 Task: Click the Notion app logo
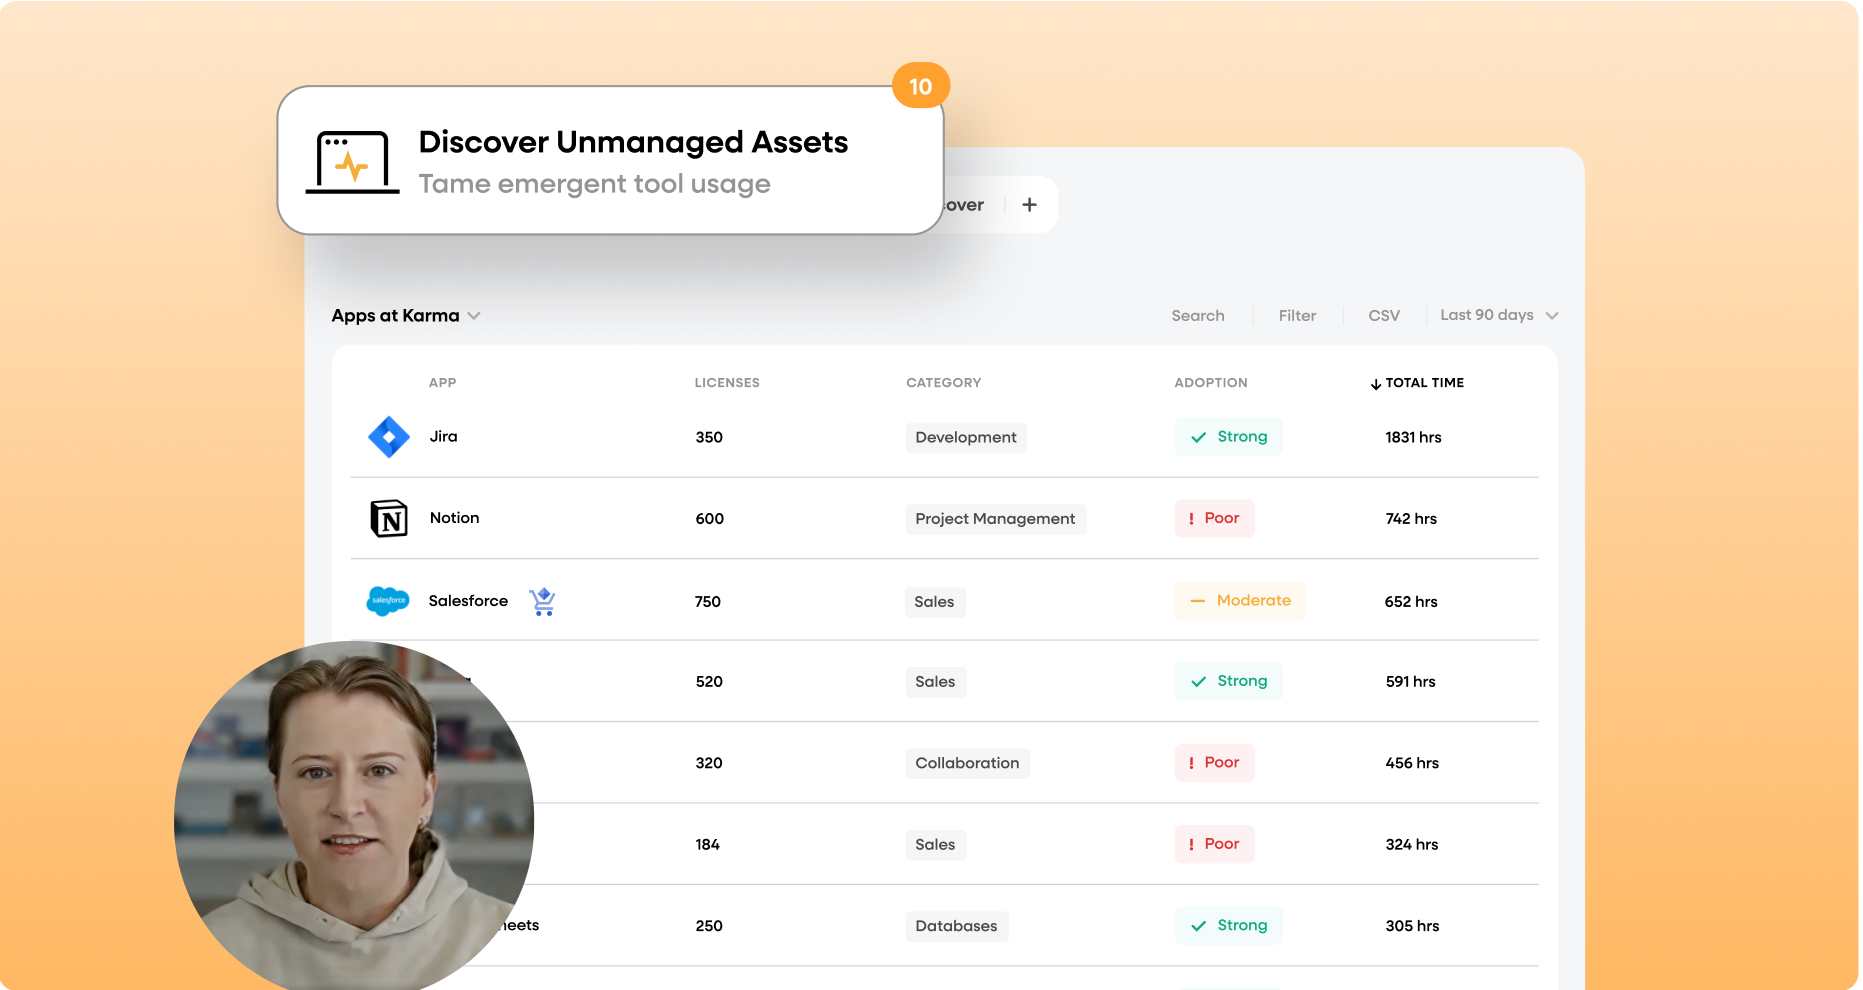pos(389,518)
